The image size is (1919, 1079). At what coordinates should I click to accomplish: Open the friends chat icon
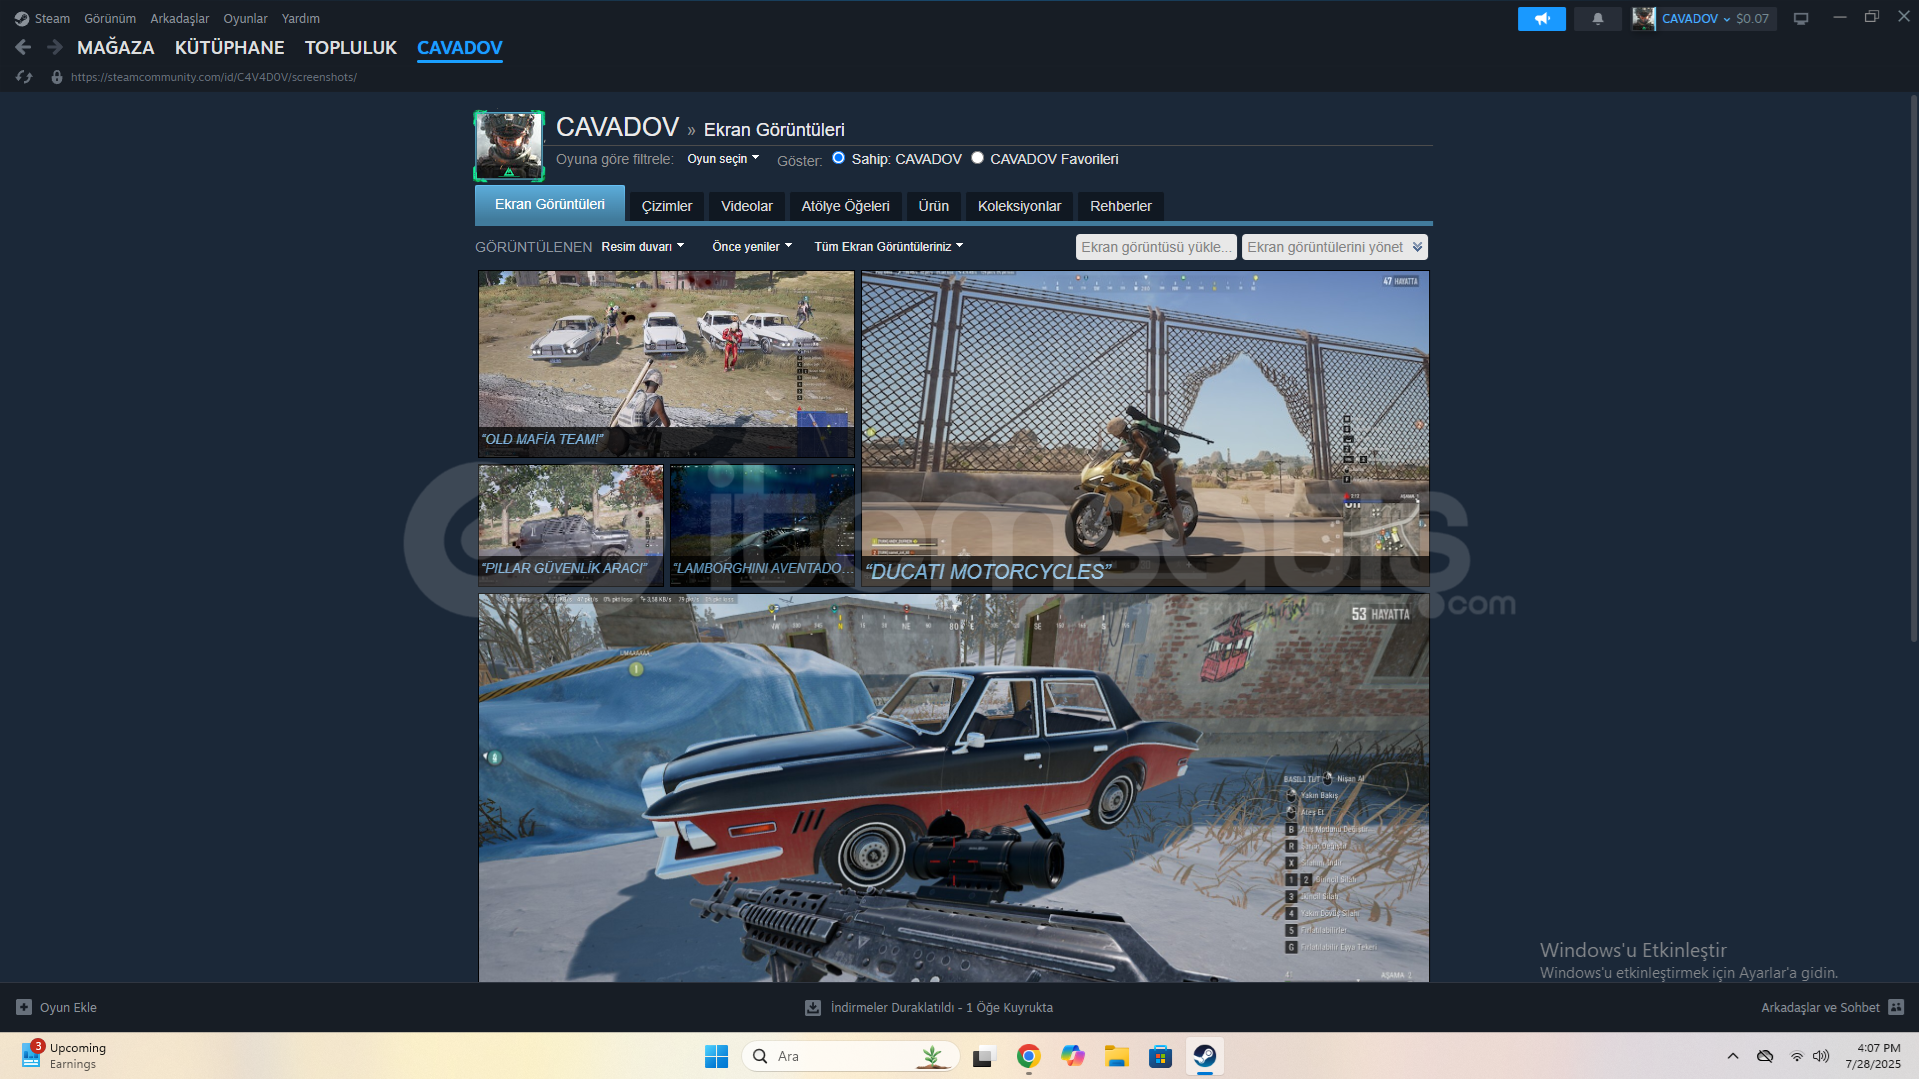click(1896, 1007)
